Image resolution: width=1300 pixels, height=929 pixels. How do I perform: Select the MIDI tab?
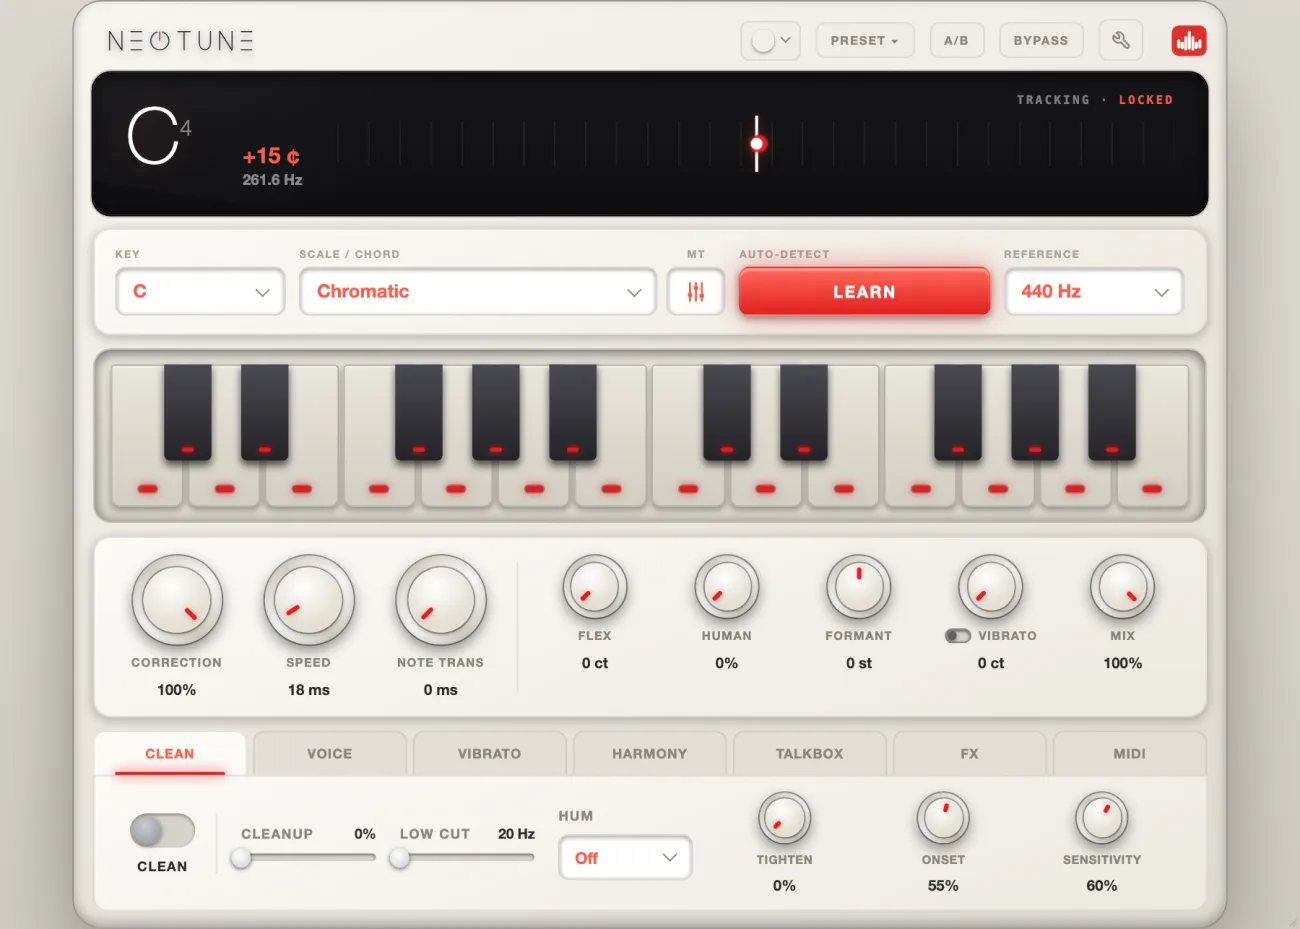pyautogui.click(x=1130, y=754)
